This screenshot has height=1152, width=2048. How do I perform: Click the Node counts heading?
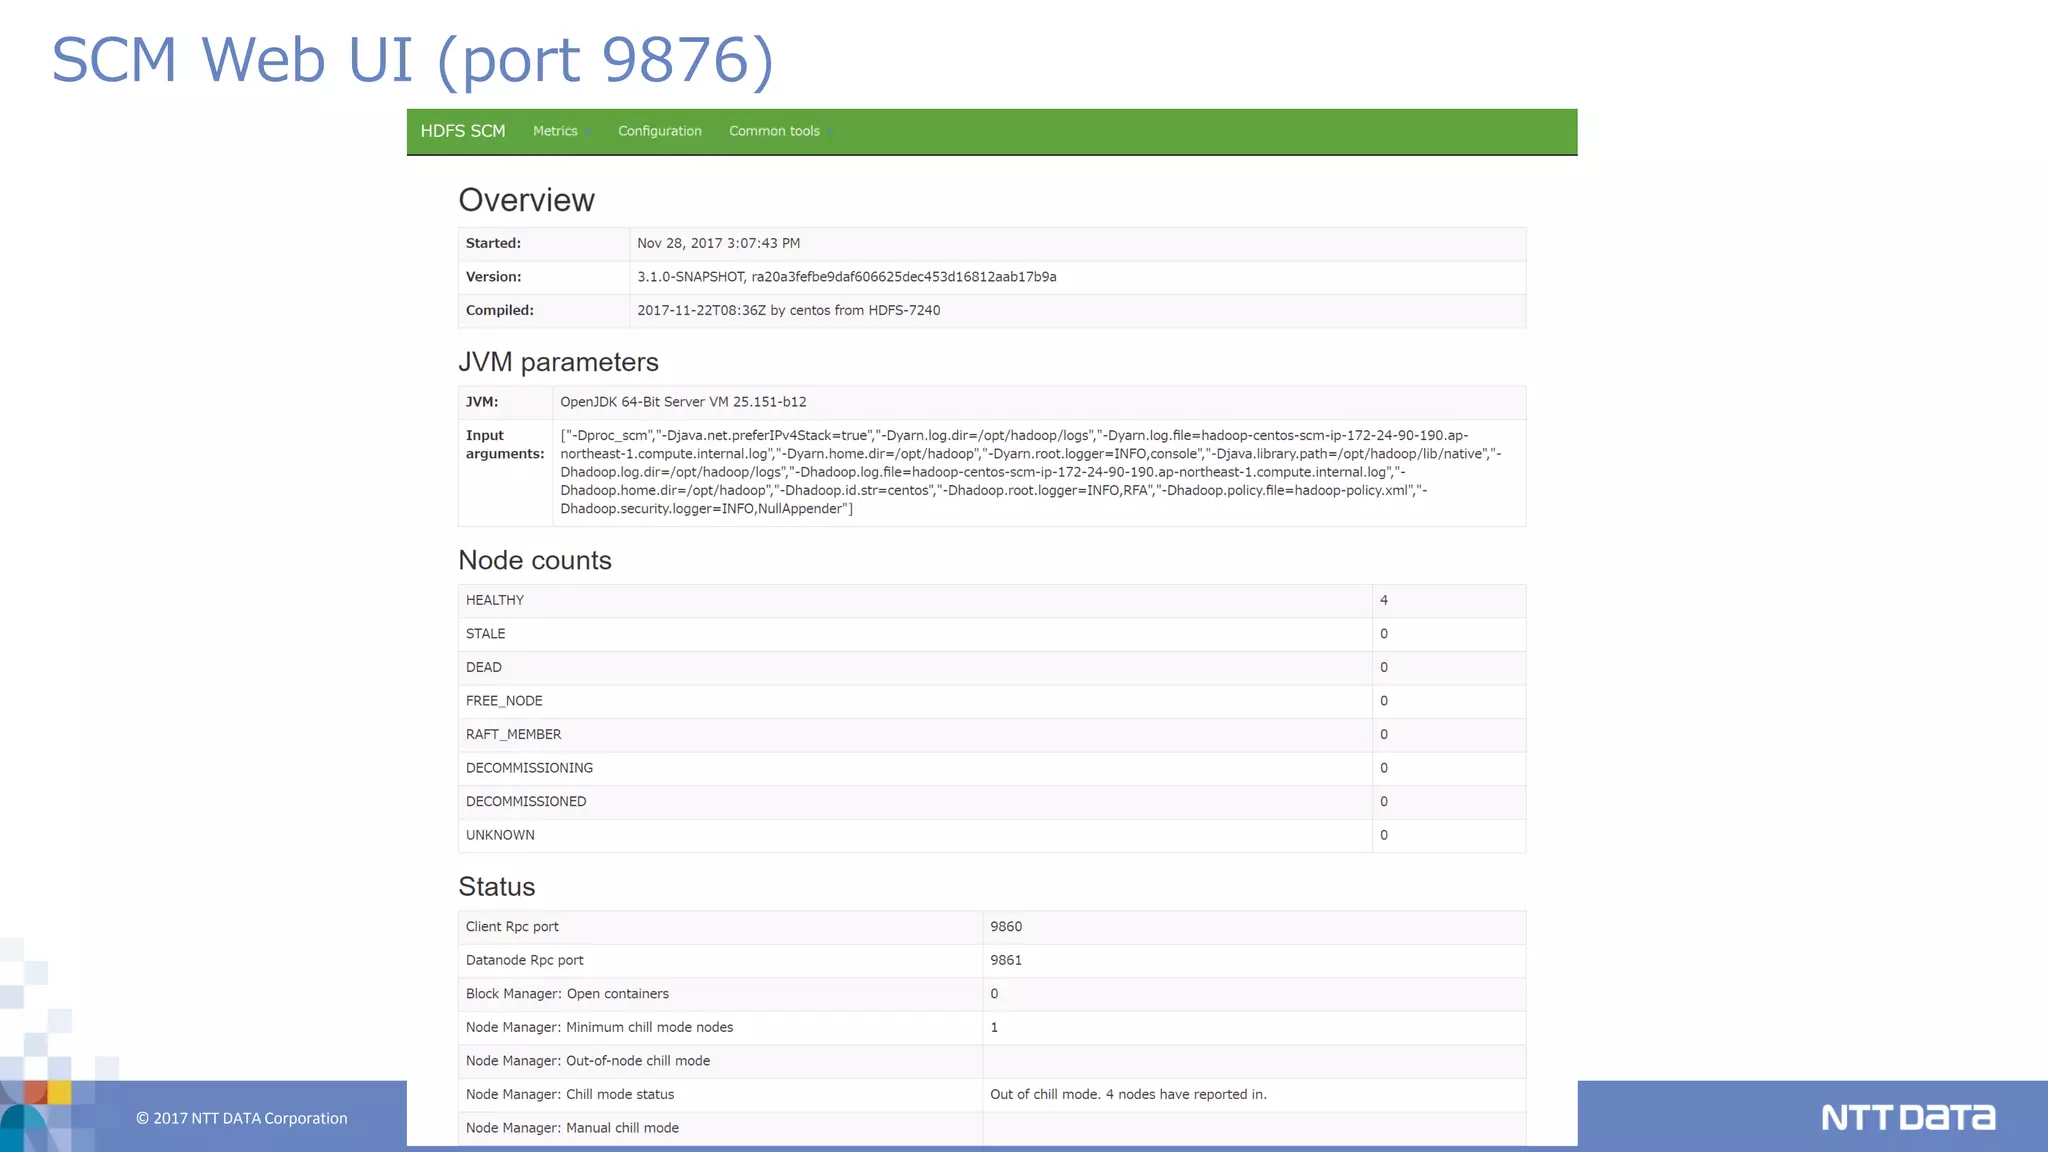pos(534,560)
